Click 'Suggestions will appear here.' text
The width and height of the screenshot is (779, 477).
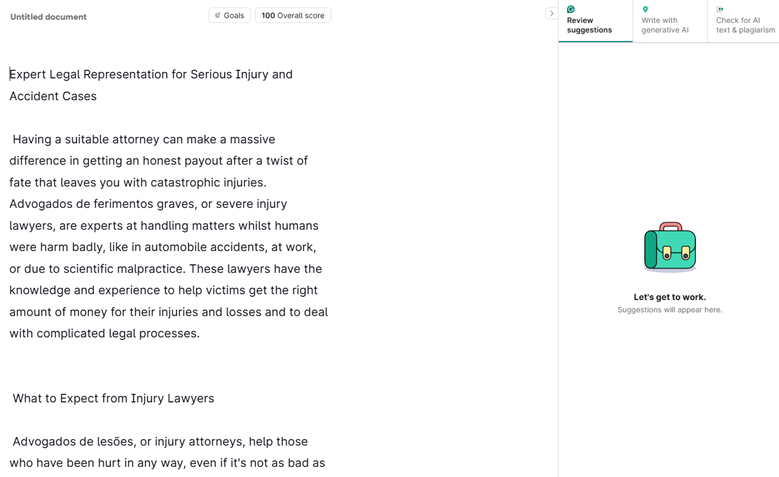point(669,310)
